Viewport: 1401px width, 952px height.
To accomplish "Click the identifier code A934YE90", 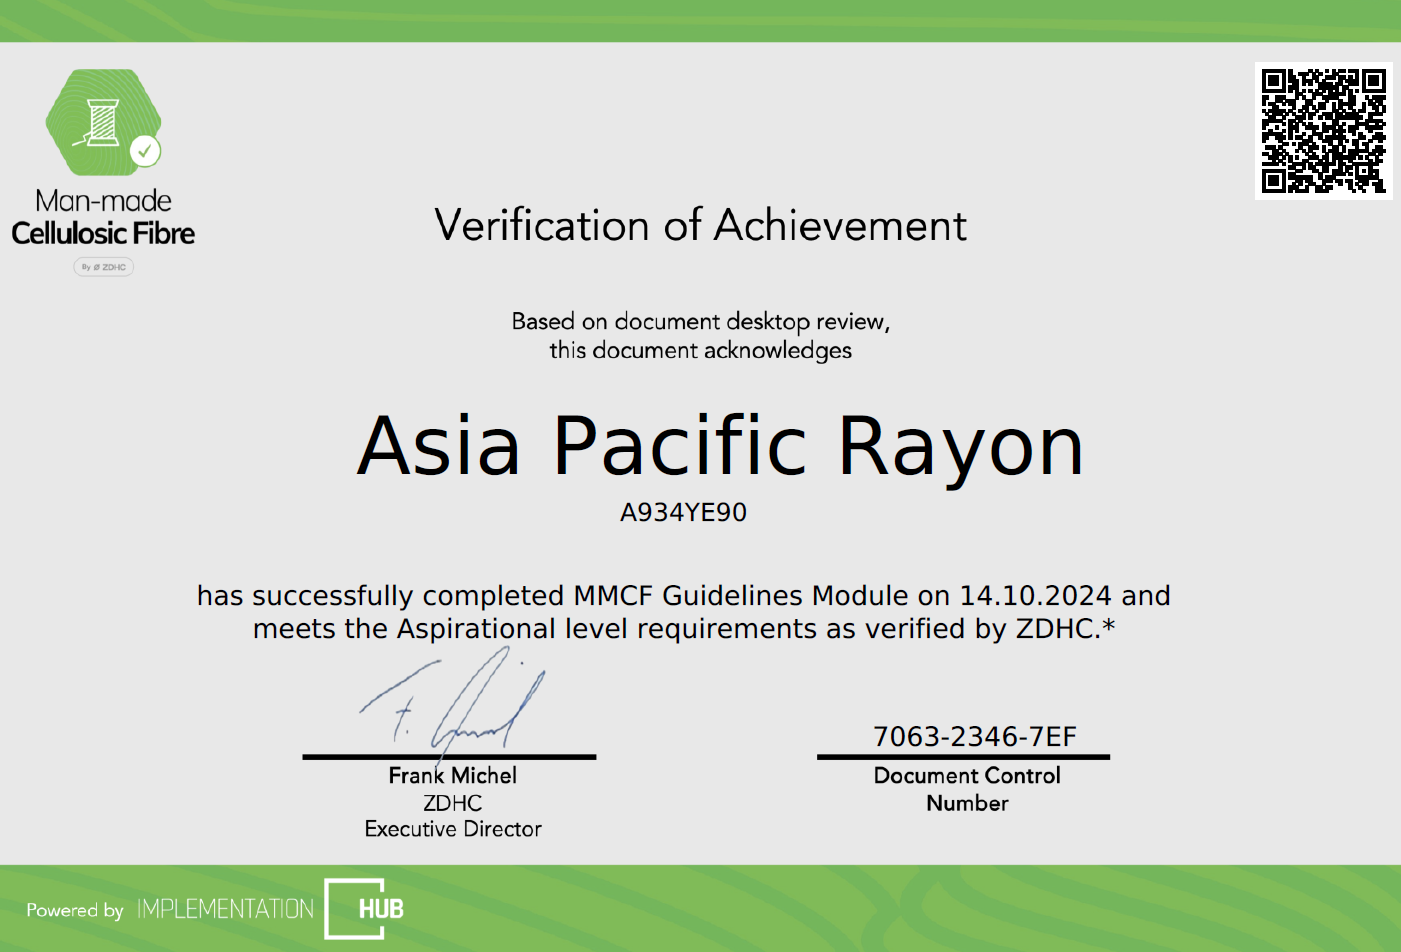I will click(683, 516).
